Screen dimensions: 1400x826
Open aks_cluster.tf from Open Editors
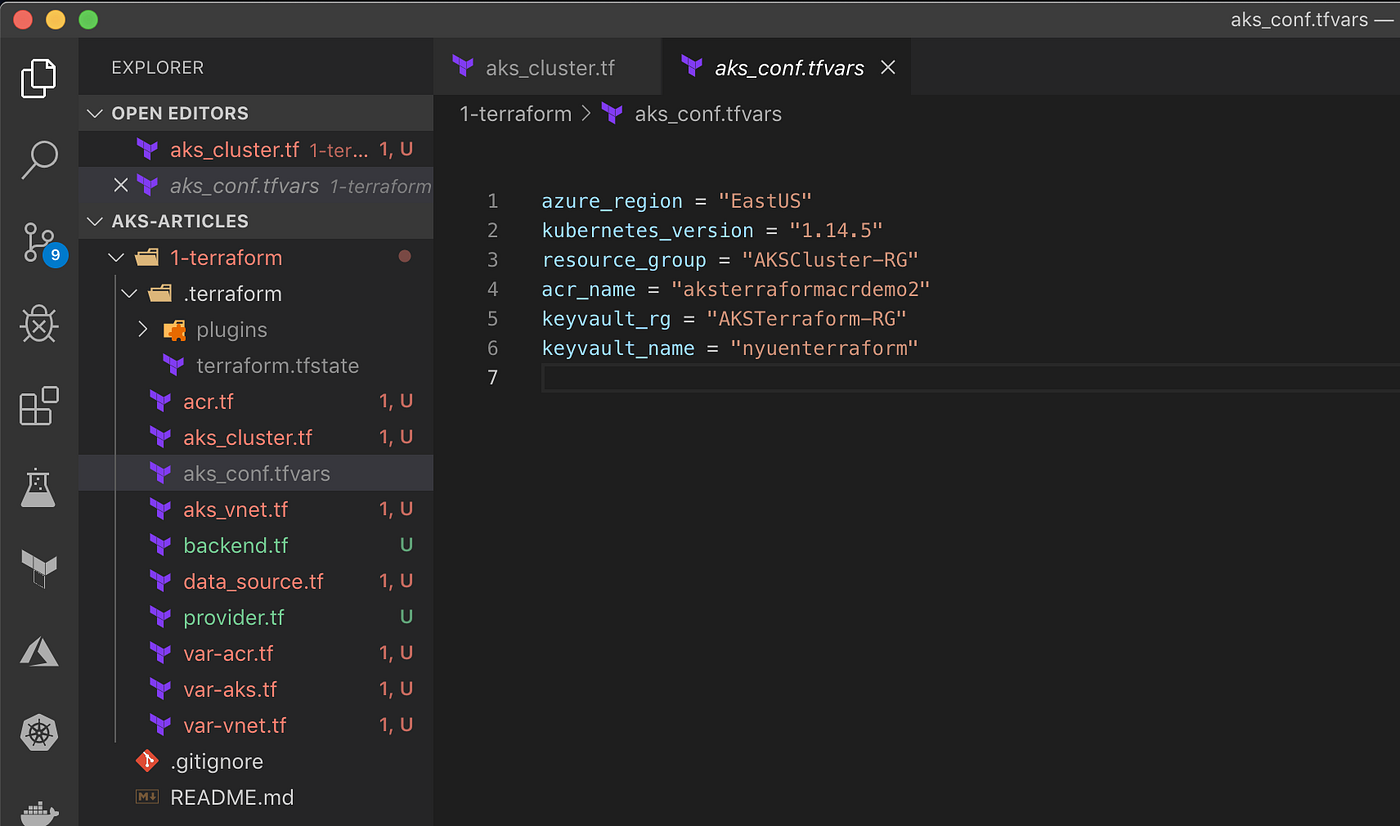tap(256, 149)
